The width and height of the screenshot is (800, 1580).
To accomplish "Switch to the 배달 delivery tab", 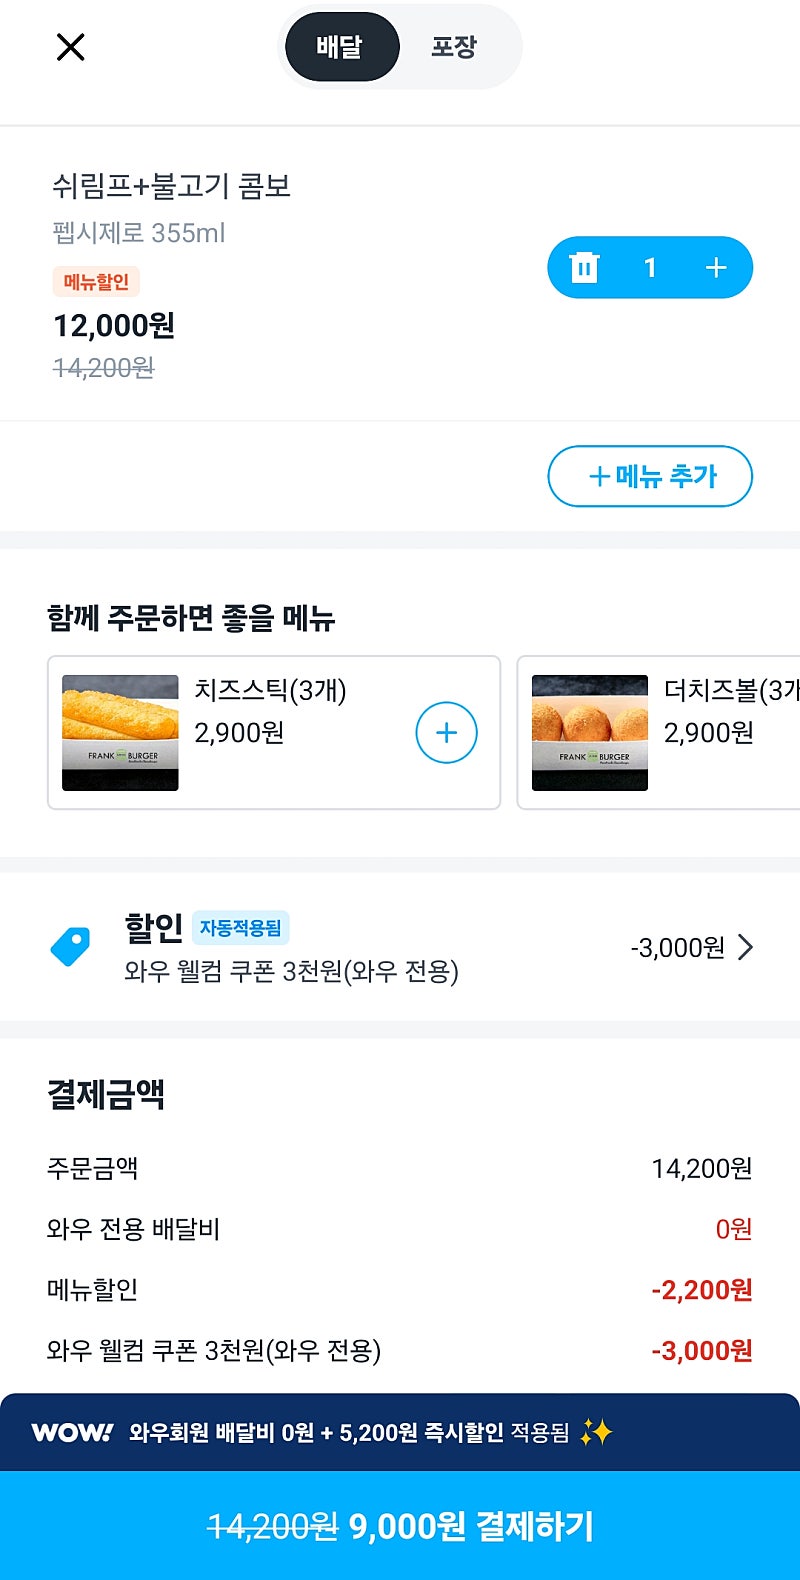I will 341,47.
